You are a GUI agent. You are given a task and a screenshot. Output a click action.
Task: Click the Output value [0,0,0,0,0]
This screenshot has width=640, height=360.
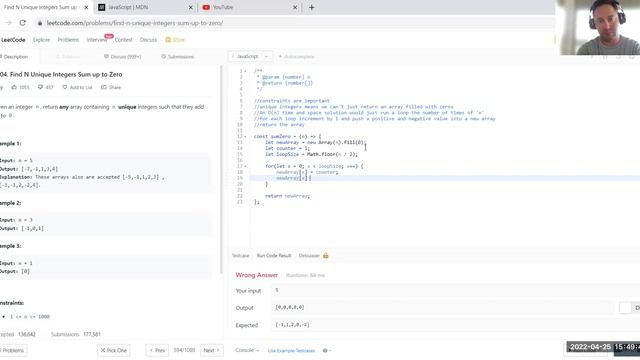(289, 307)
